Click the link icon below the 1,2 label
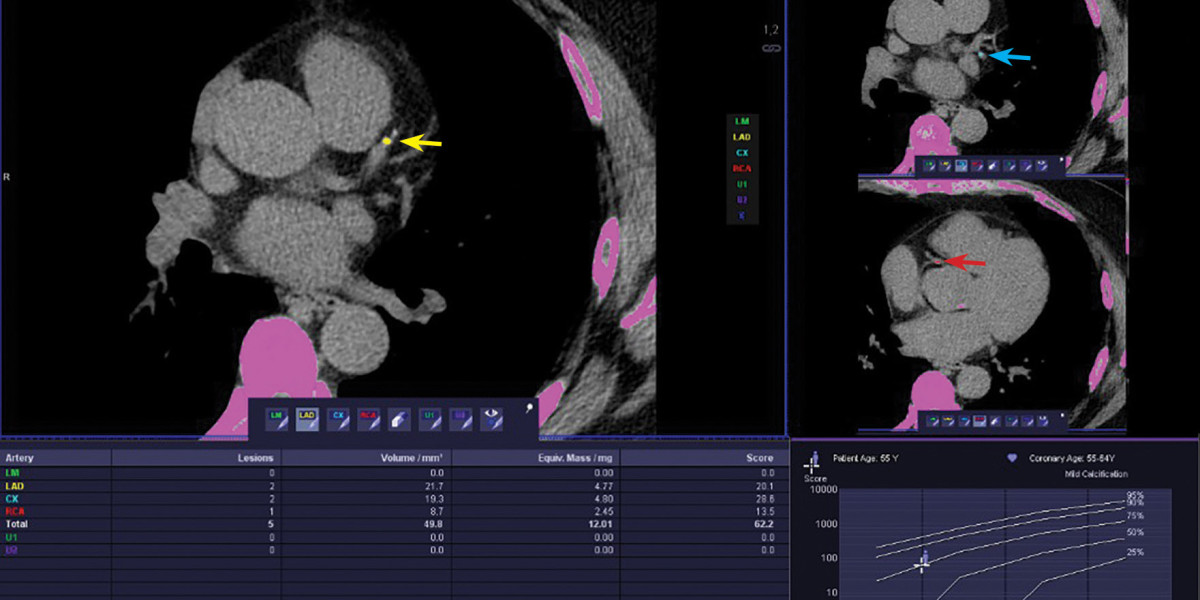This screenshot has height=600, width=1200. [x=770, y=47]
